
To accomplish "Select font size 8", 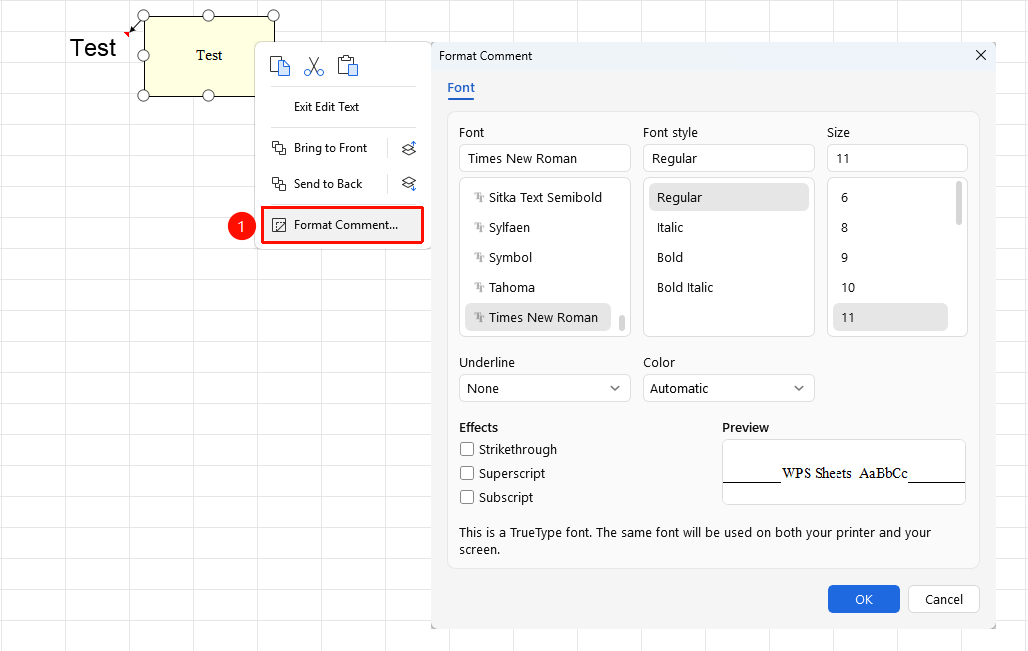I will click(890, 227).
